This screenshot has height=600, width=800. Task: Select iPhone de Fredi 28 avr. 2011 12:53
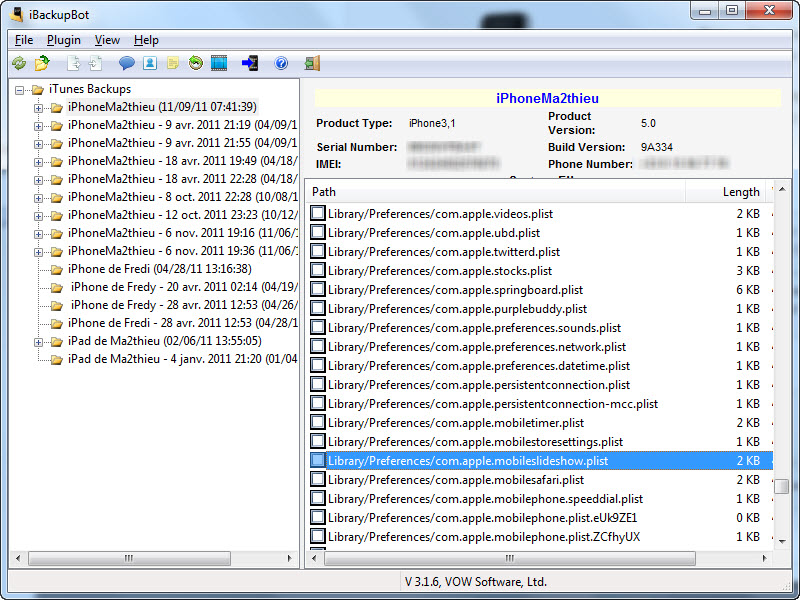coord(183,323)
